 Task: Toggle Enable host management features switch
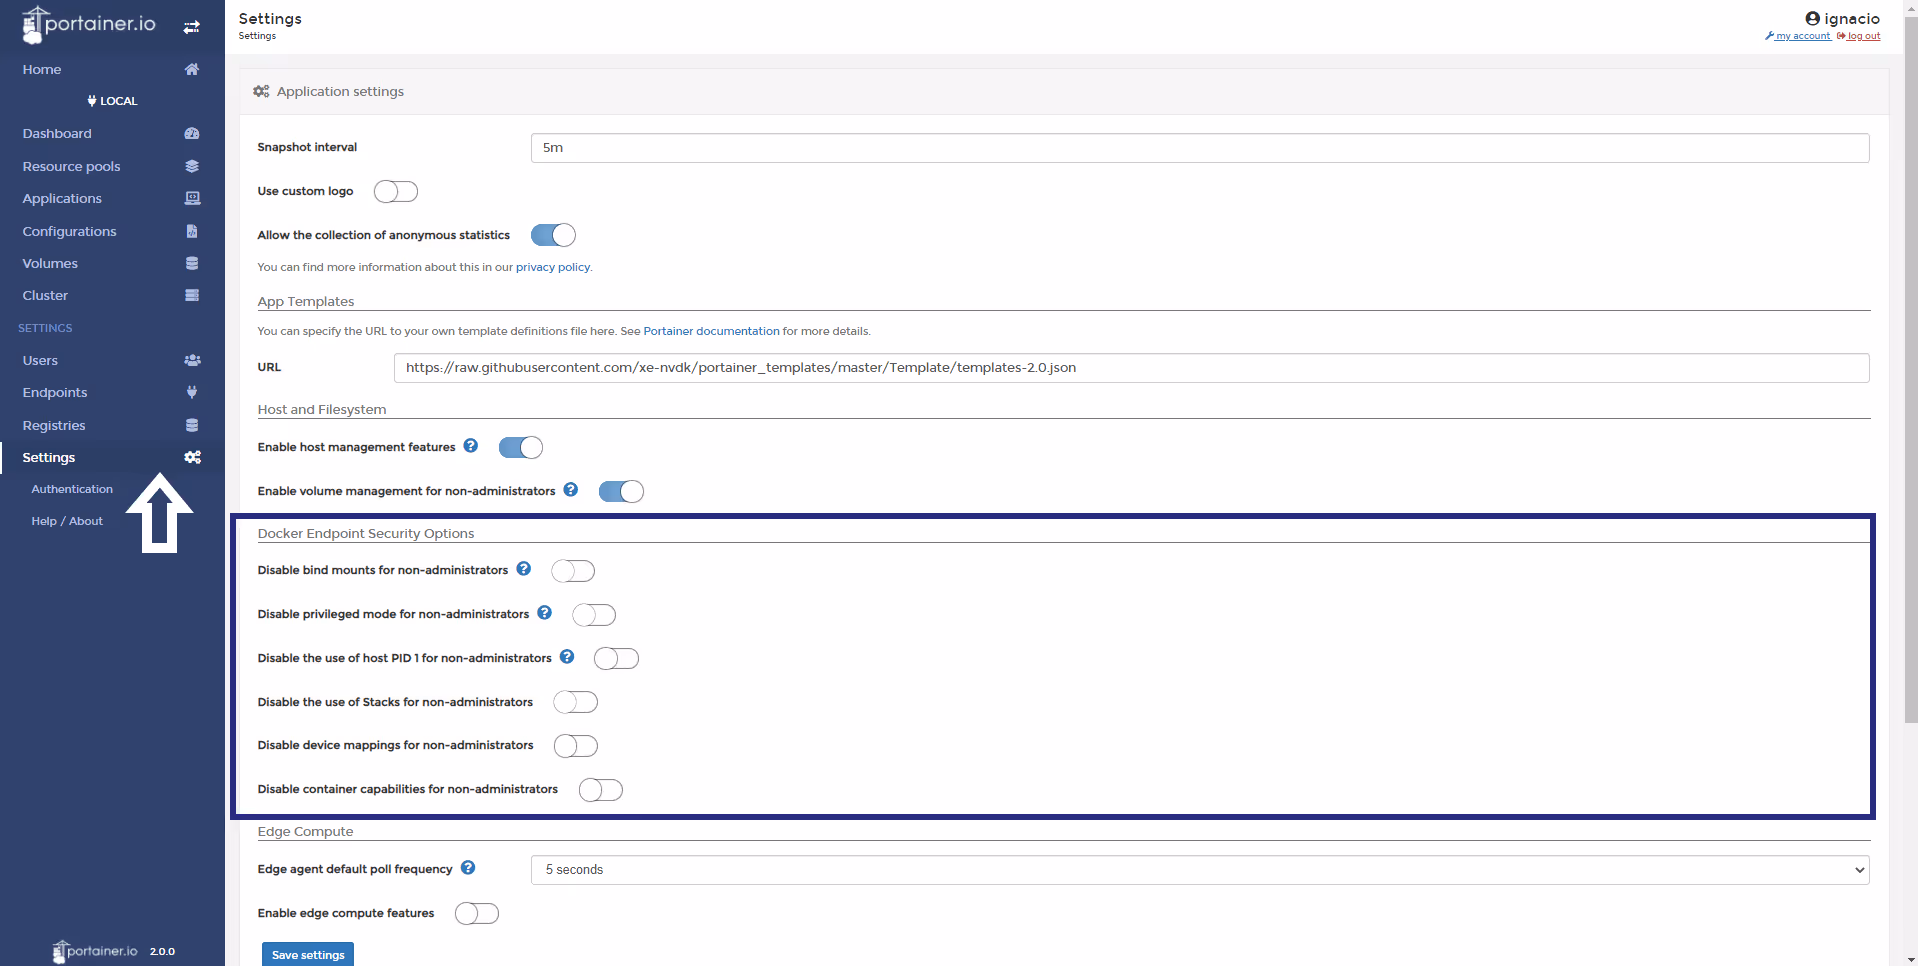521,447
